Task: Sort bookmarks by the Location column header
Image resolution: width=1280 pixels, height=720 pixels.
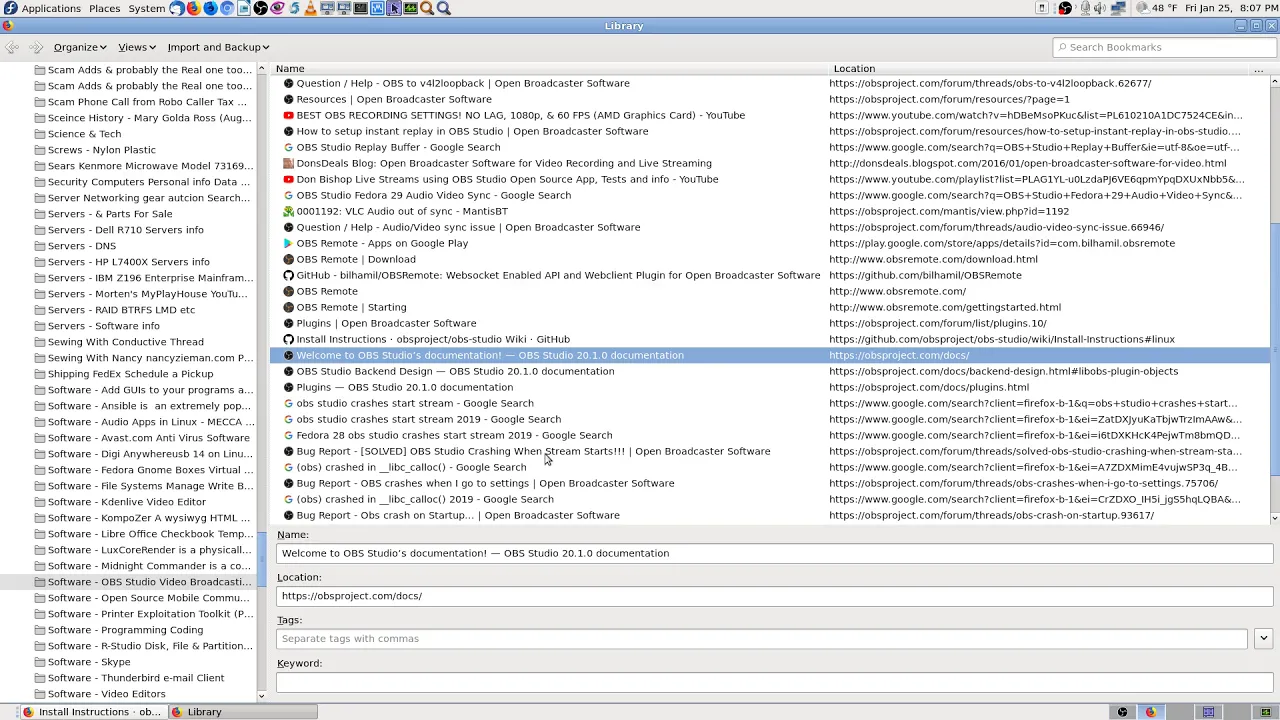Action: point(1038,69)
